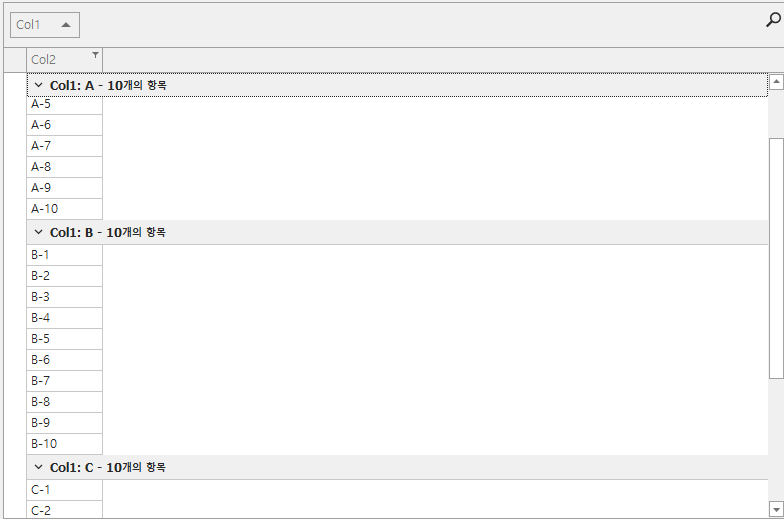Collapse the Col1: C group
Image resolution: width=784 pixels, height=519 pixels.
click(38, 467)
